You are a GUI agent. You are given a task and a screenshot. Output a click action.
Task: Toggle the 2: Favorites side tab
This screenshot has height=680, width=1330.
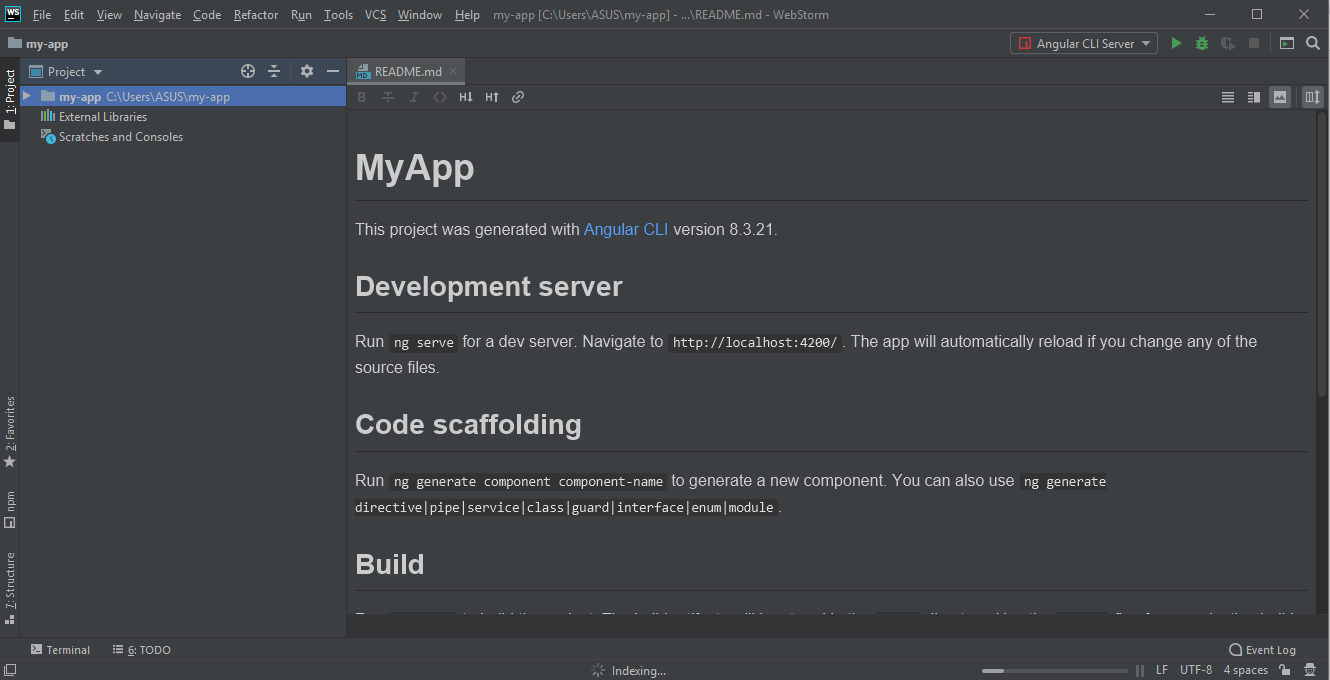10,432
